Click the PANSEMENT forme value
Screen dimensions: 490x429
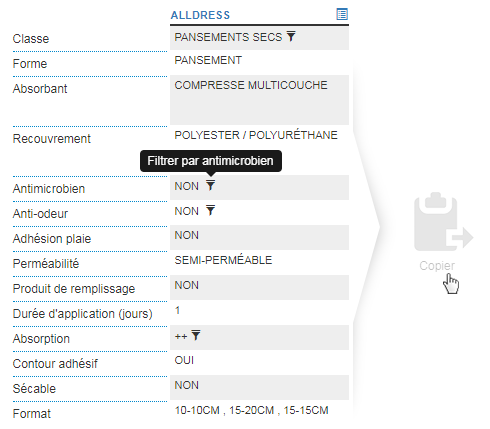click(x=208, y=60)
